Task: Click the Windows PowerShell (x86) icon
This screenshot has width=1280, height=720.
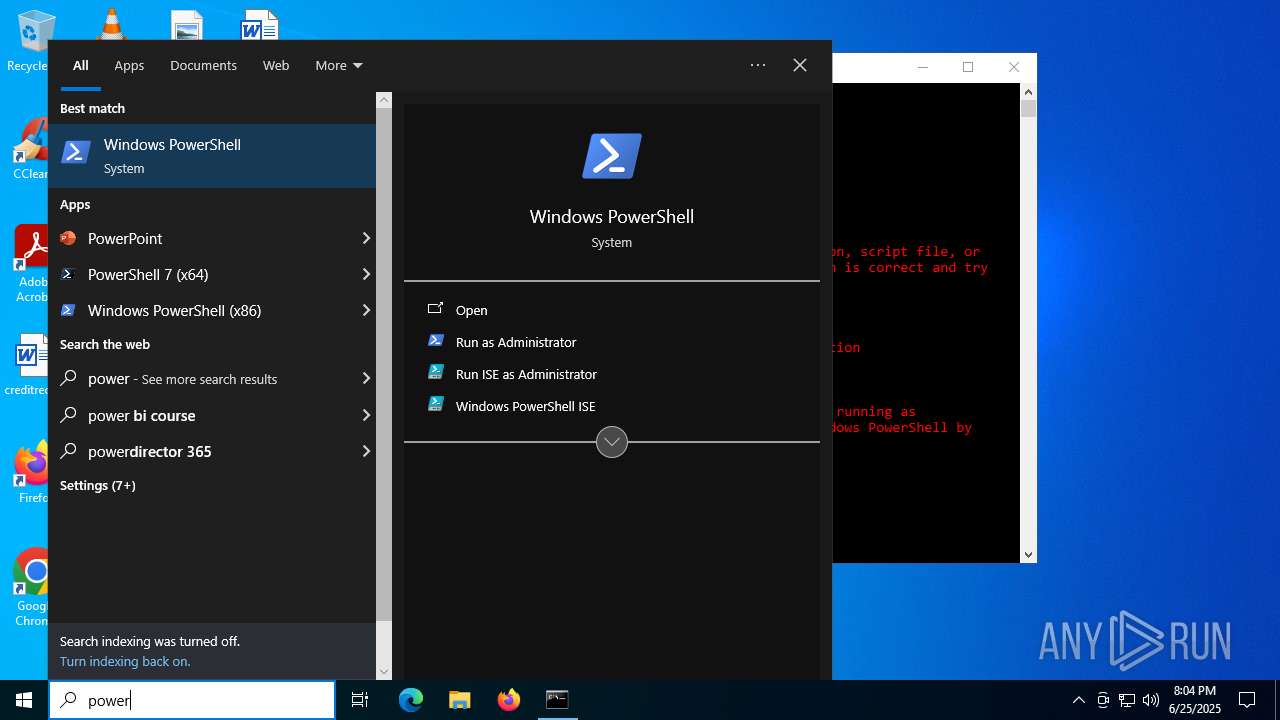Action: pyautogui.click(x=68, y=310)
